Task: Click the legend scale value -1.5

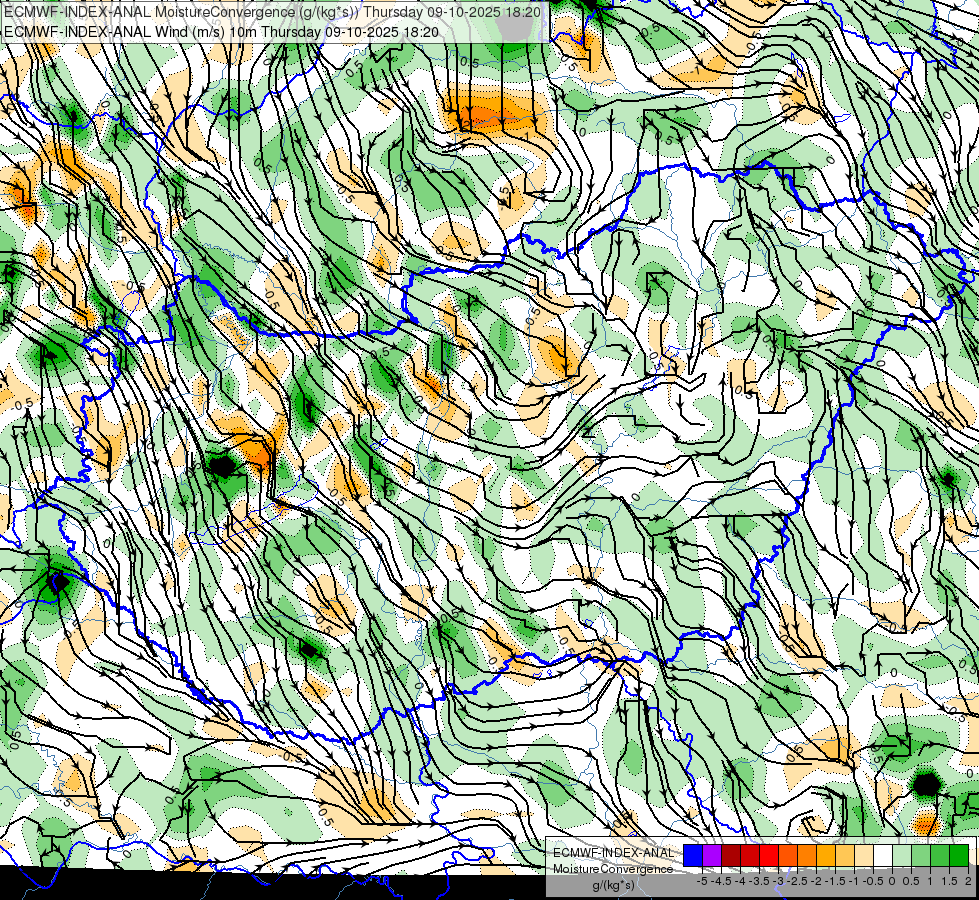Action: click(x=835, y=881)
